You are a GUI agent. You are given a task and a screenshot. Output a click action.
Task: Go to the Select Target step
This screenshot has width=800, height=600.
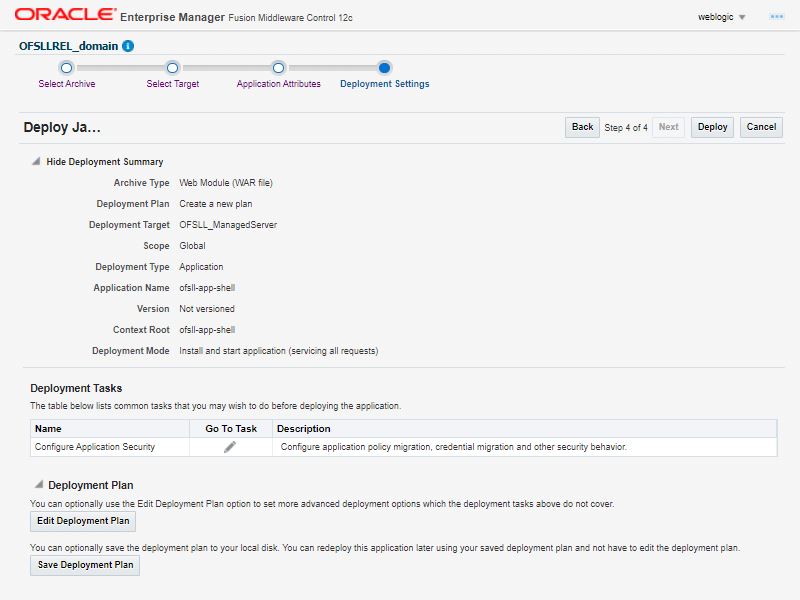(172, 84)
